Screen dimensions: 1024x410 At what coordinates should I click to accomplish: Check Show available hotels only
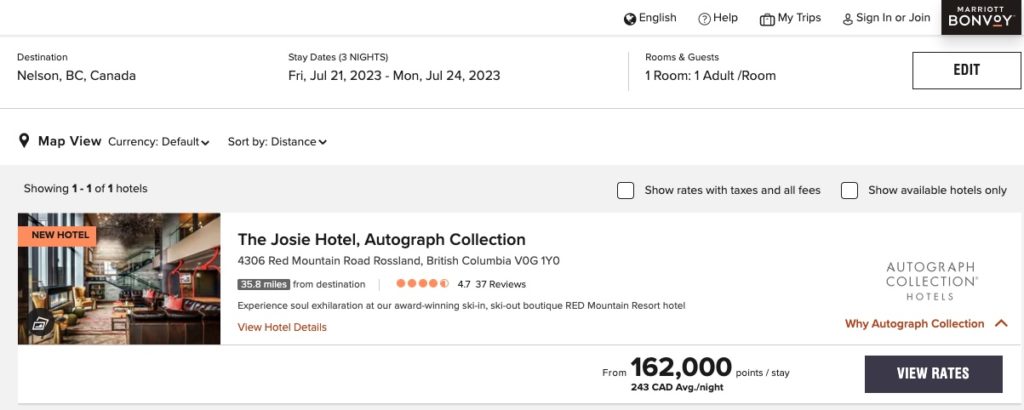[x=850, y=190]
